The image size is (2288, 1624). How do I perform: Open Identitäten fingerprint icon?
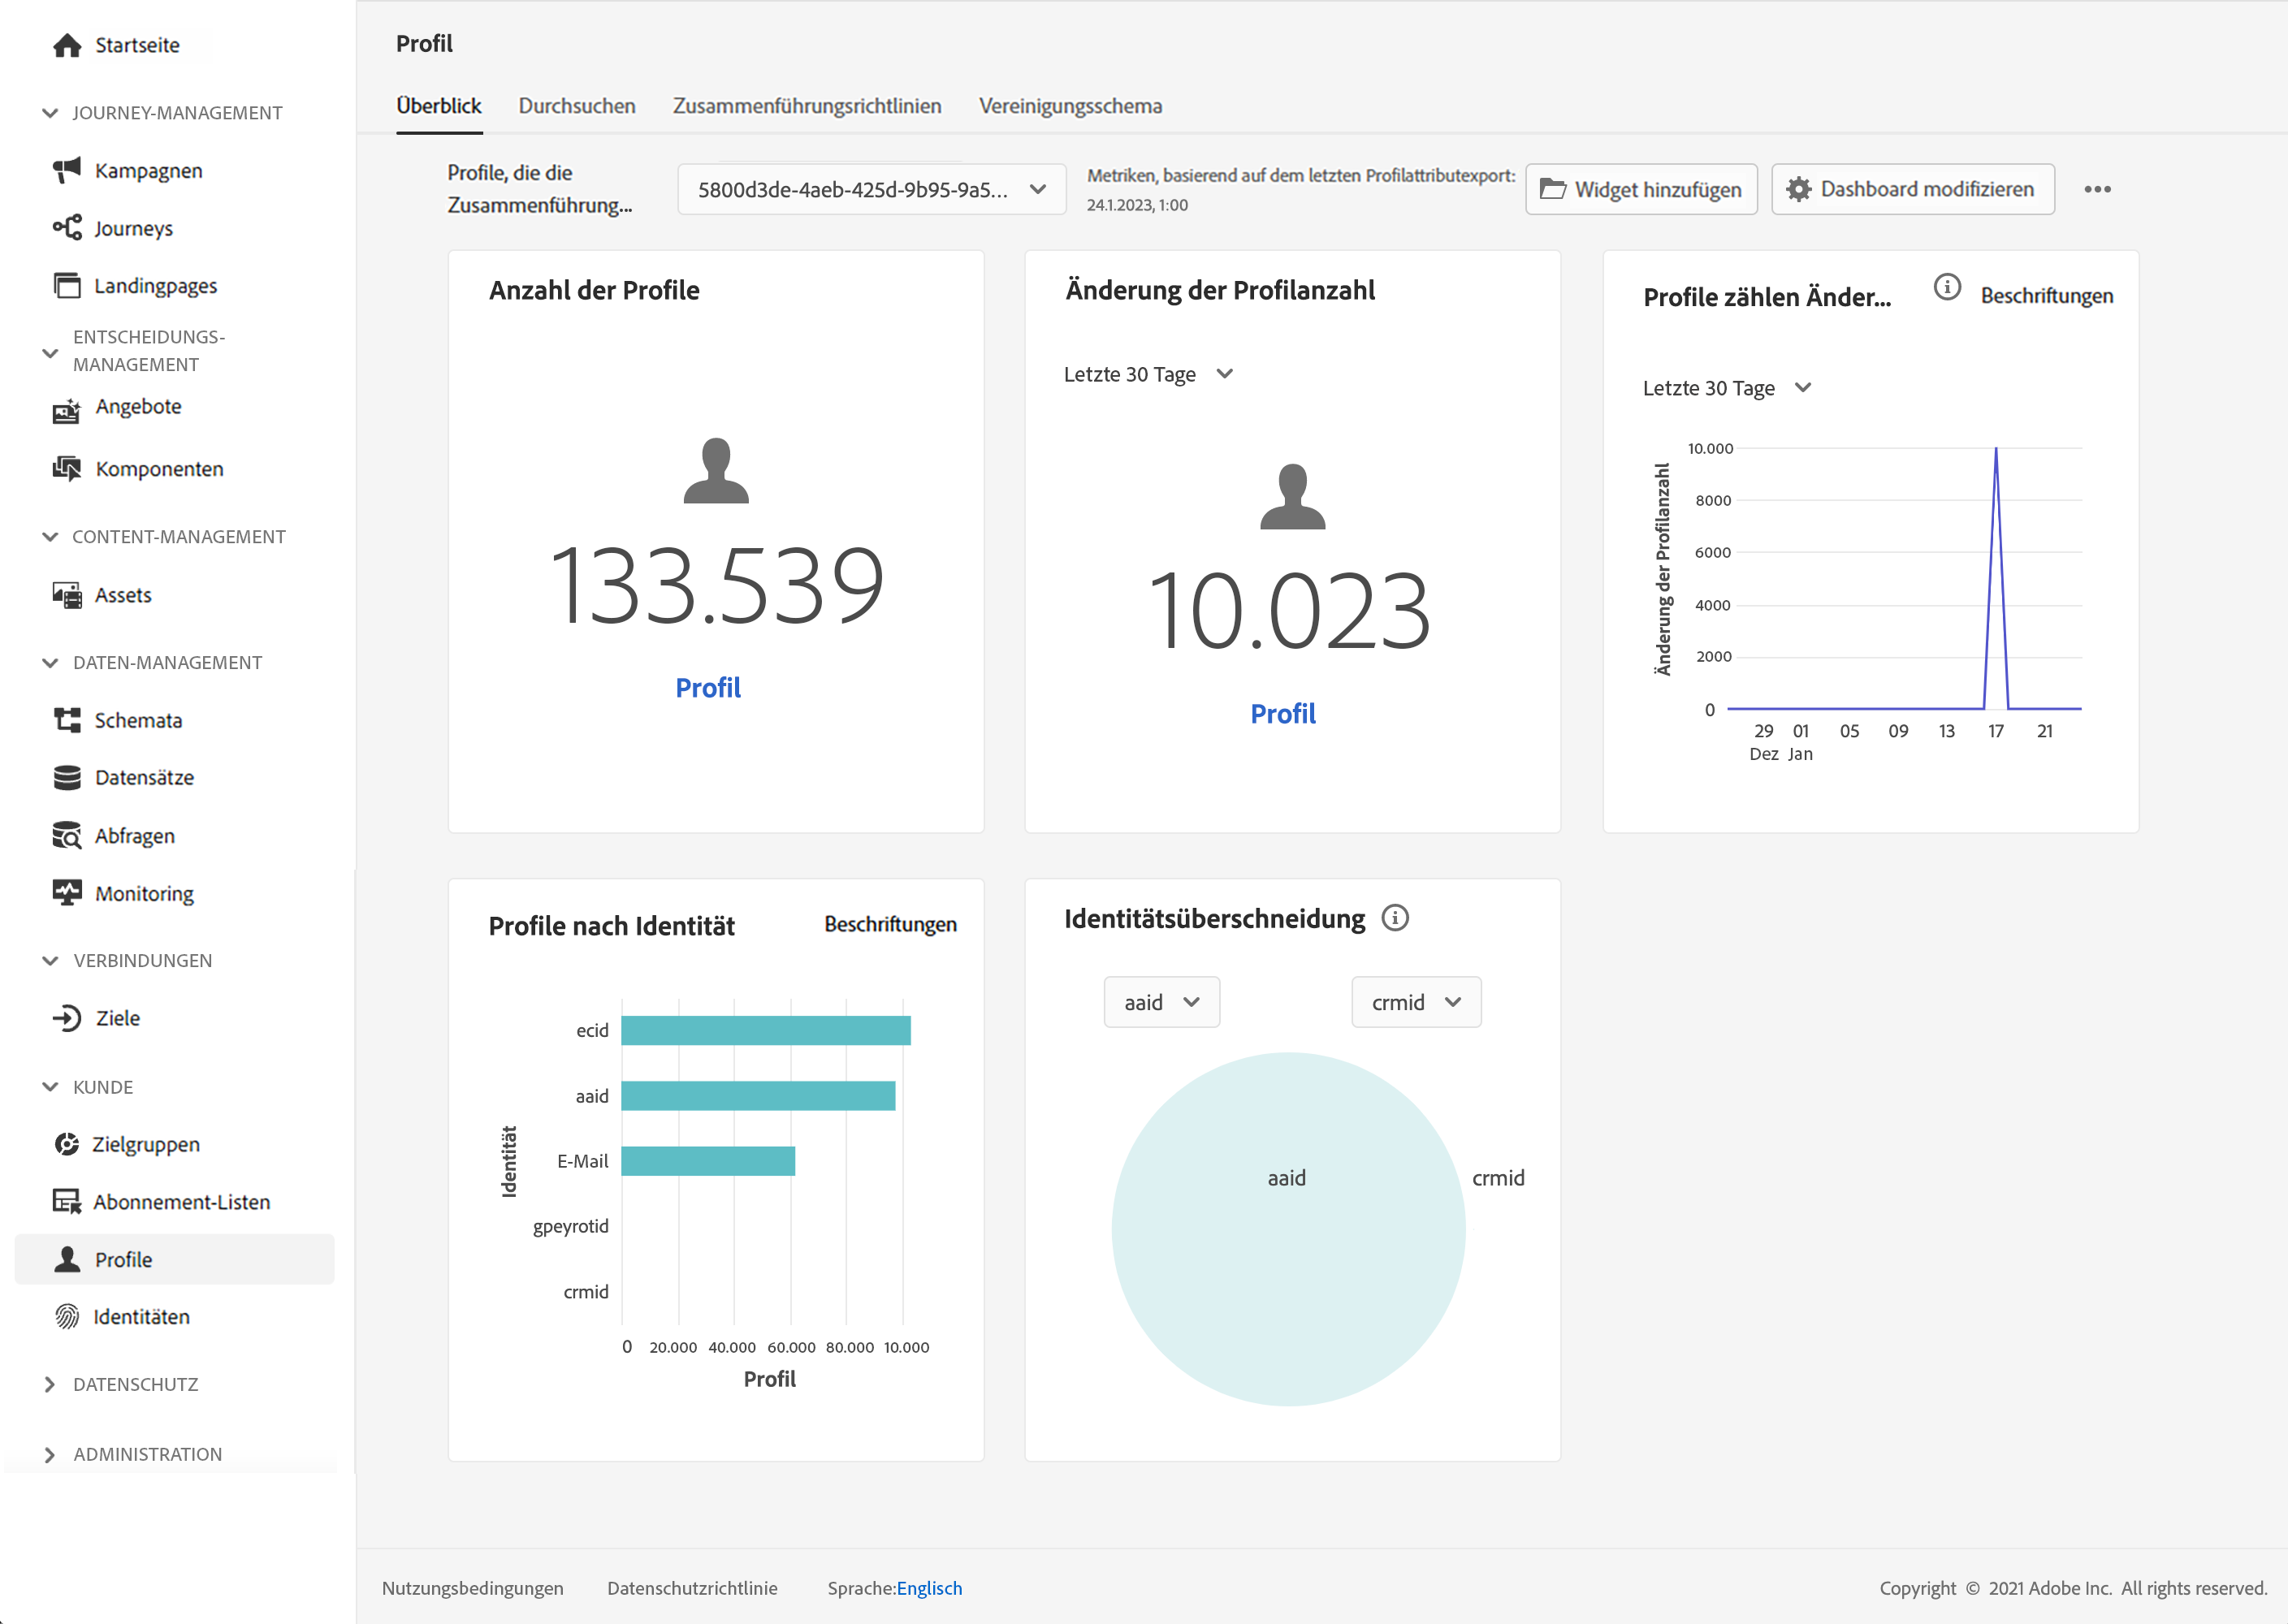pyautogui.click(x=66, y=1317)
